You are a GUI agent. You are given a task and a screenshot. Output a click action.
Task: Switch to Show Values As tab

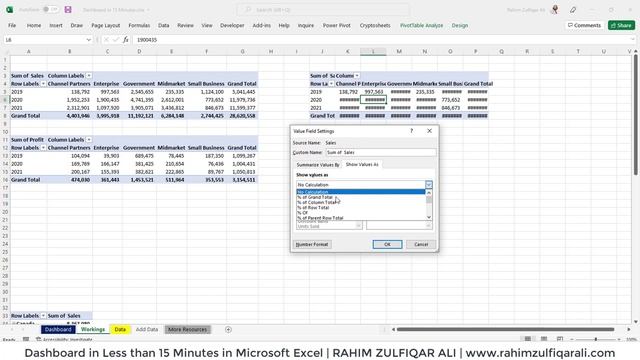(x=362, y=164)
